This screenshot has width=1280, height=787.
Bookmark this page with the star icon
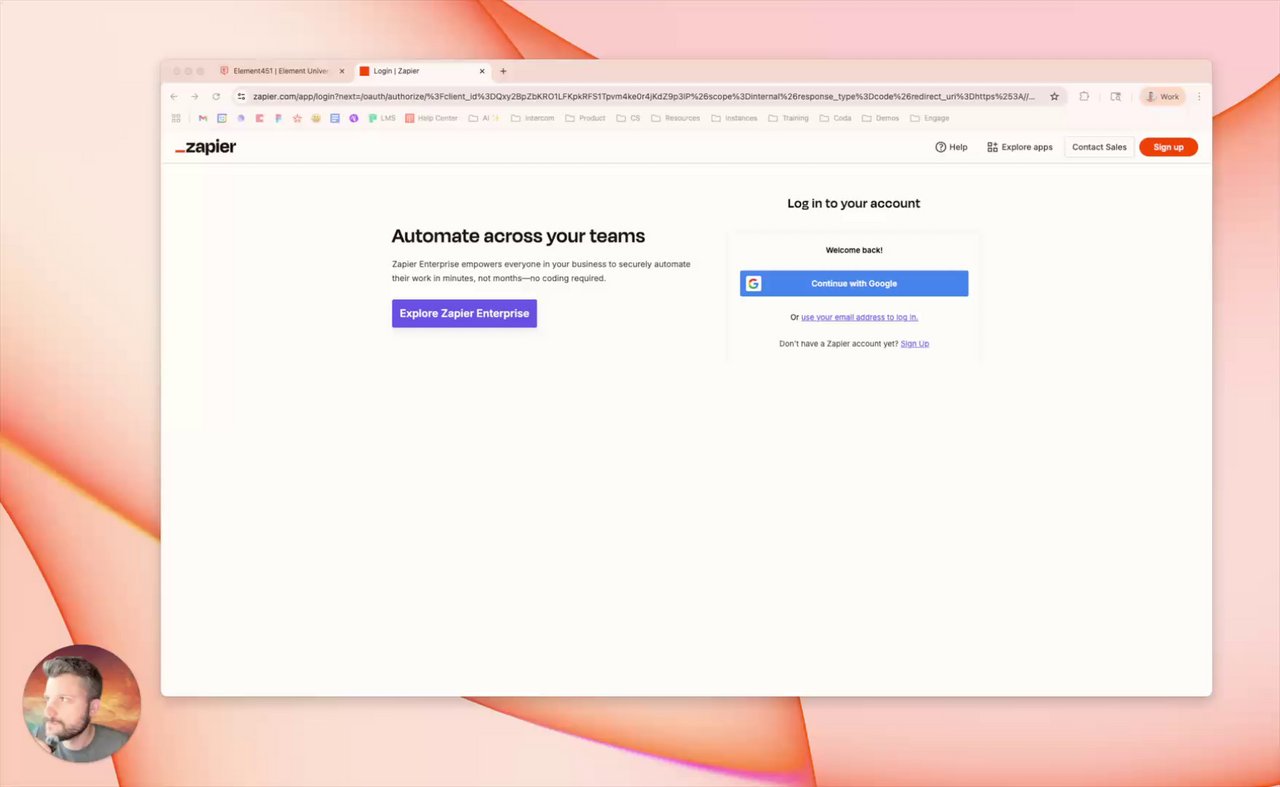click(1054, 97)
